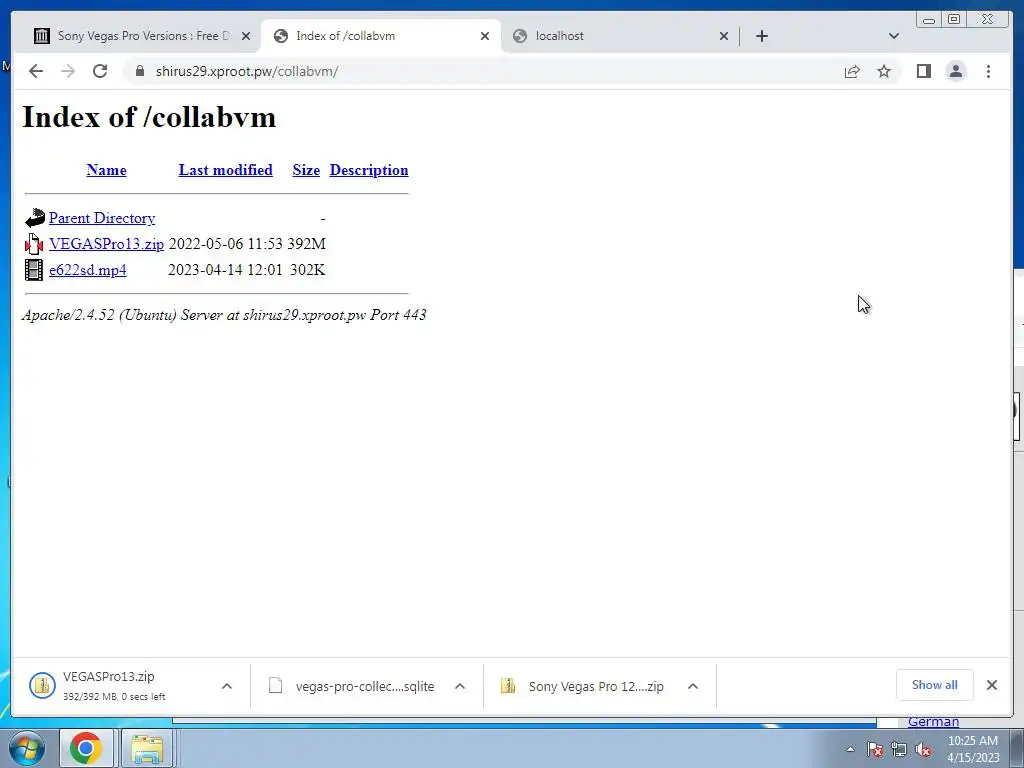Open a new browser tab
Image resolution: width=1024 pixels, height=768 pixels.
tap(761, 36)
